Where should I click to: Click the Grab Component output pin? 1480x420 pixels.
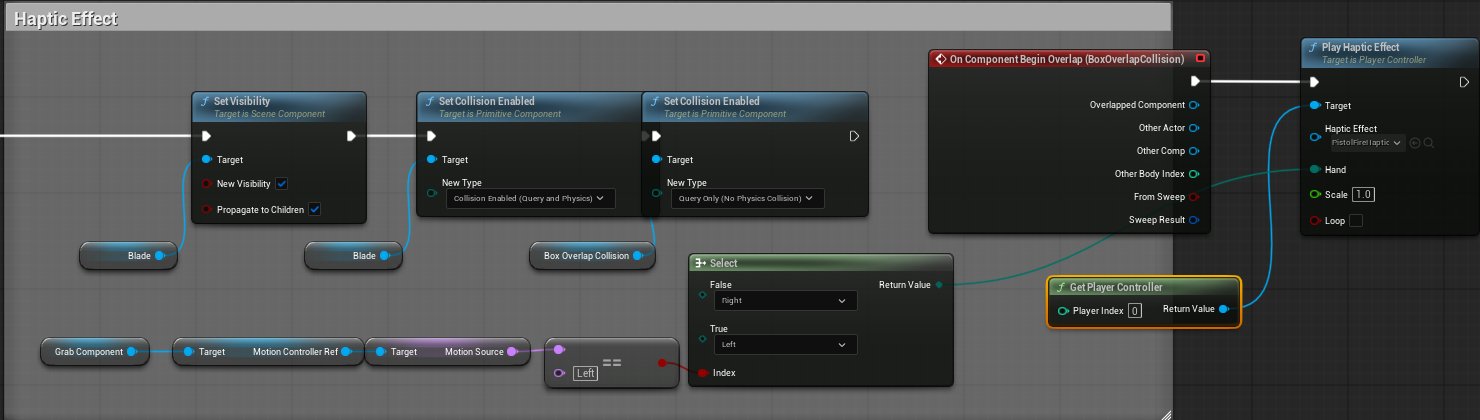coord(134,352)
